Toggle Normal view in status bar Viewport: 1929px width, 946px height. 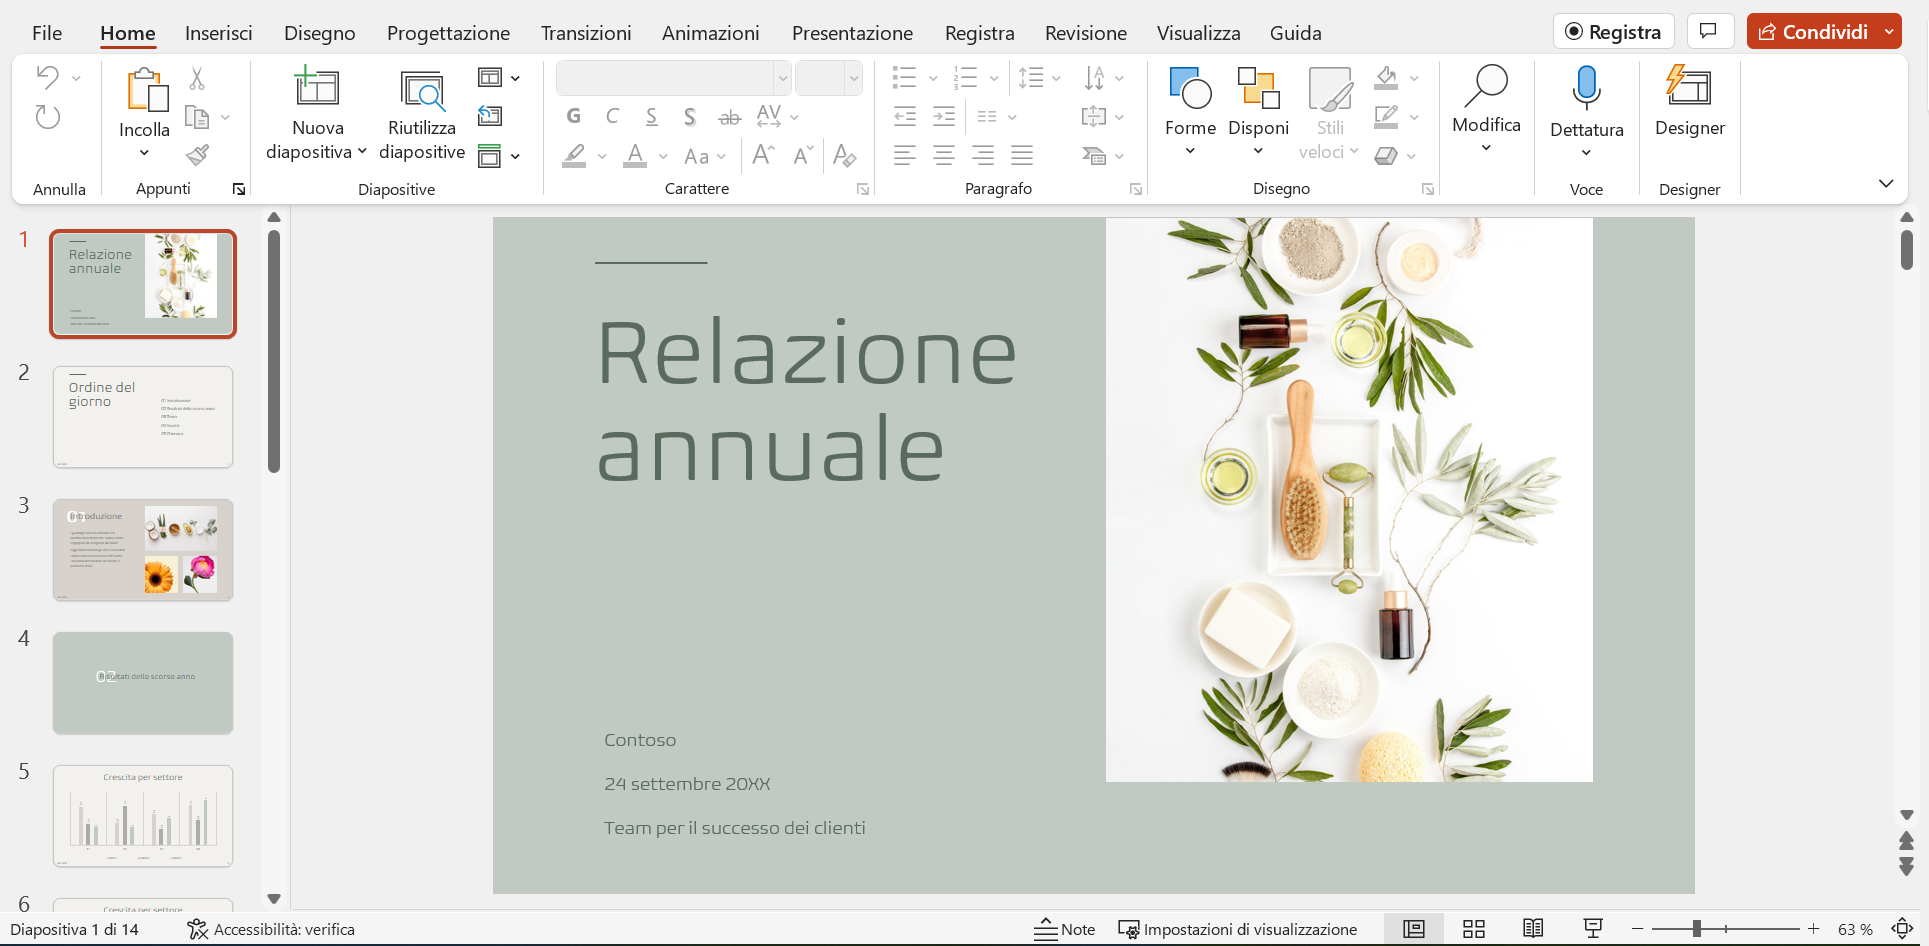point(1414,929)
